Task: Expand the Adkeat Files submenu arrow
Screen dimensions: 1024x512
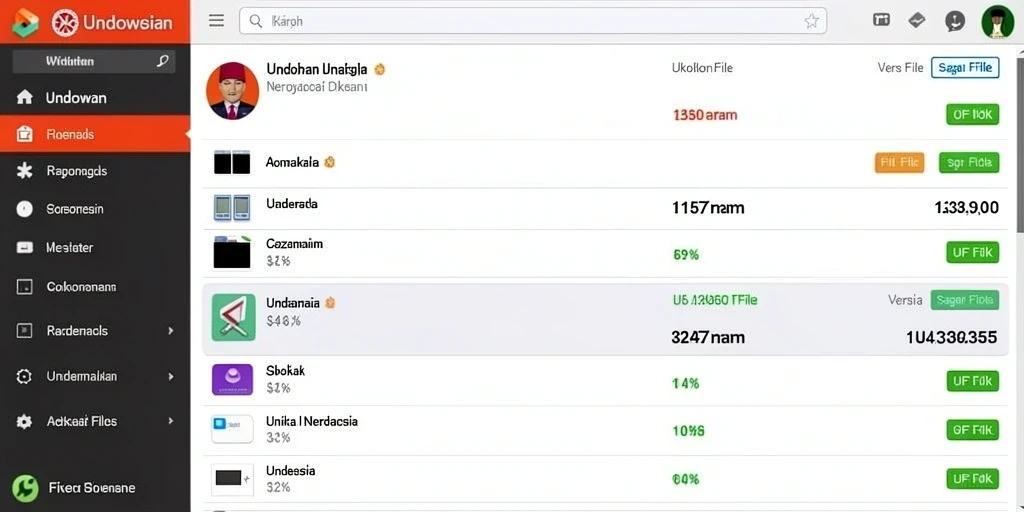Action: click(x=170, y=421)
